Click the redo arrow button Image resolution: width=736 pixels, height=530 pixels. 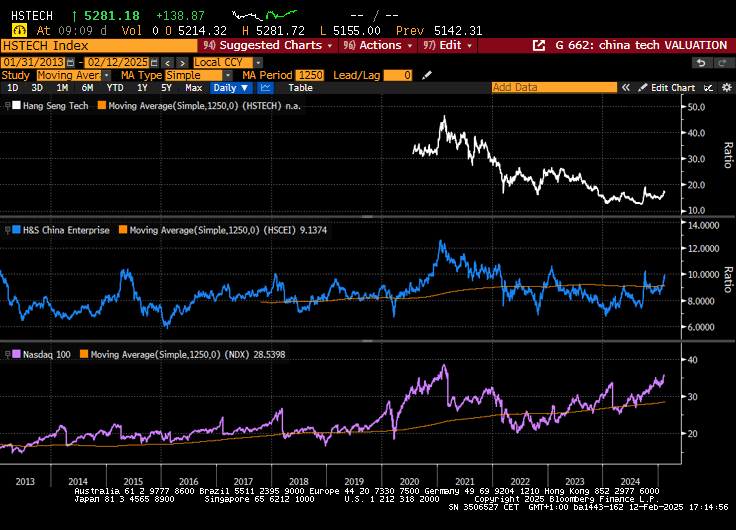[723, 62]
